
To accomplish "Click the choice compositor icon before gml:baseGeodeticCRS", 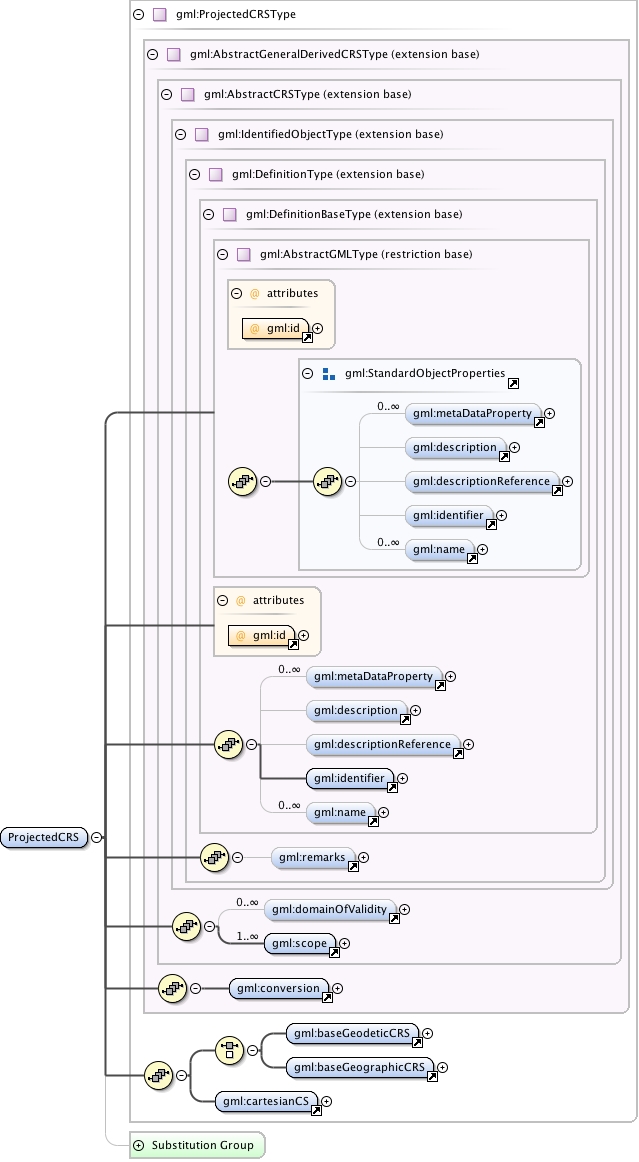I will [x=230, y=1050].
